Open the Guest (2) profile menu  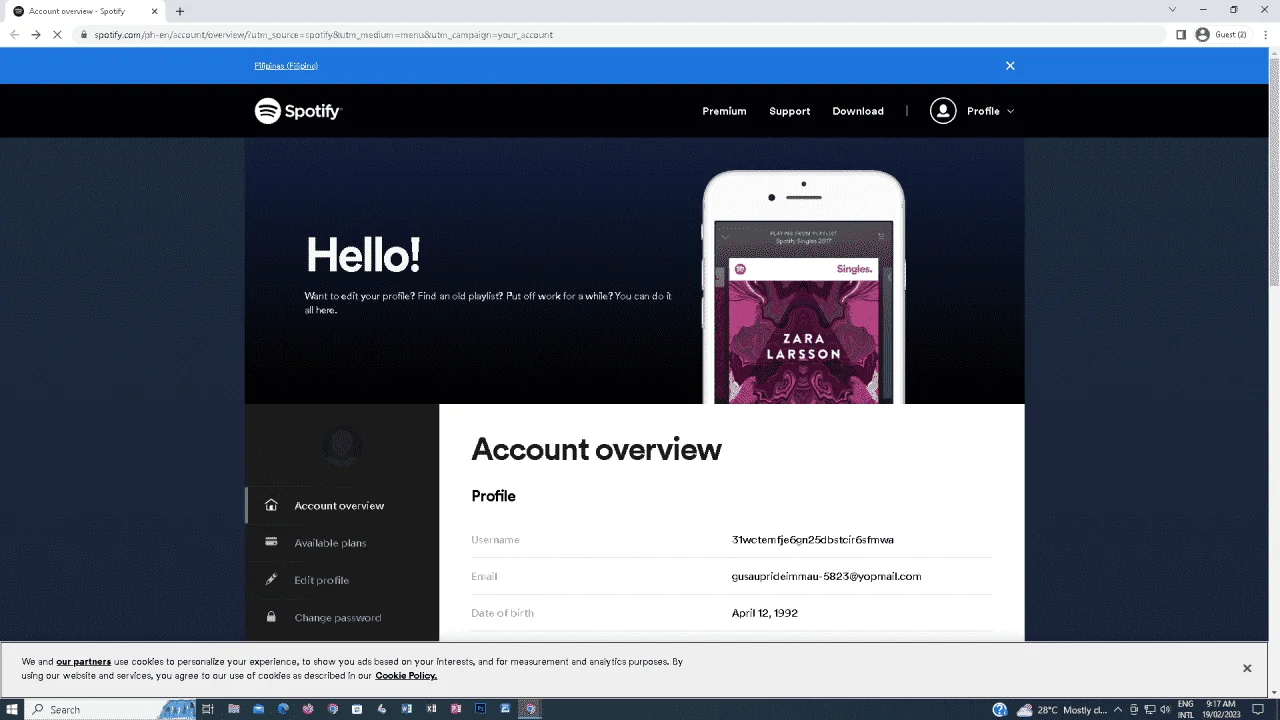(x=1221, y=35)
